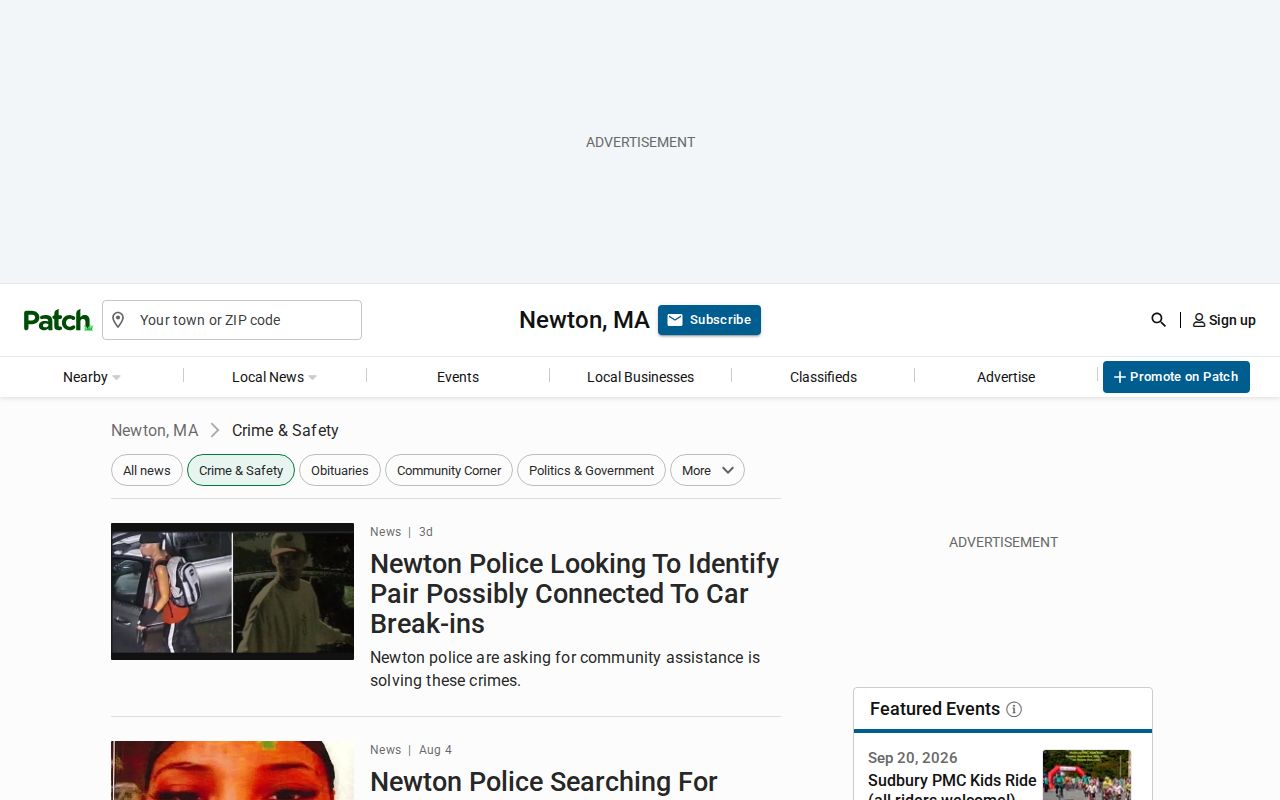Open the Newton Police Searching For headline
This screenshot has width=1280, height=800.
[x=544, y=781]
